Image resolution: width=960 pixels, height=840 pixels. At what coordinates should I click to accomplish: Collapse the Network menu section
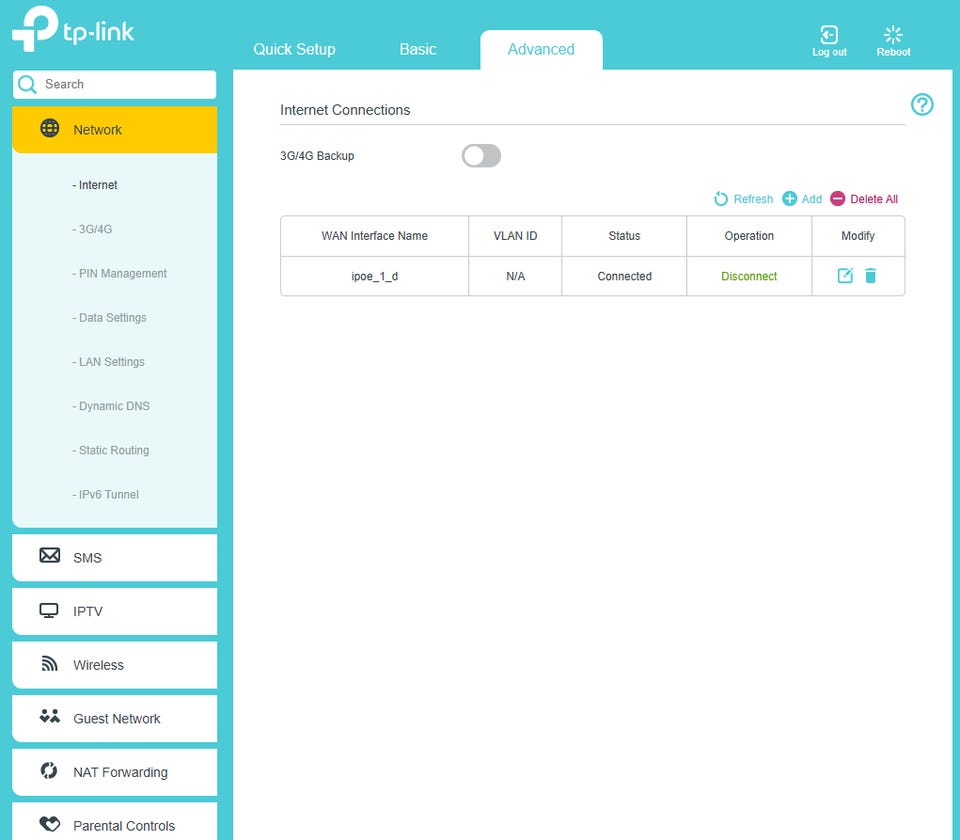114,130
